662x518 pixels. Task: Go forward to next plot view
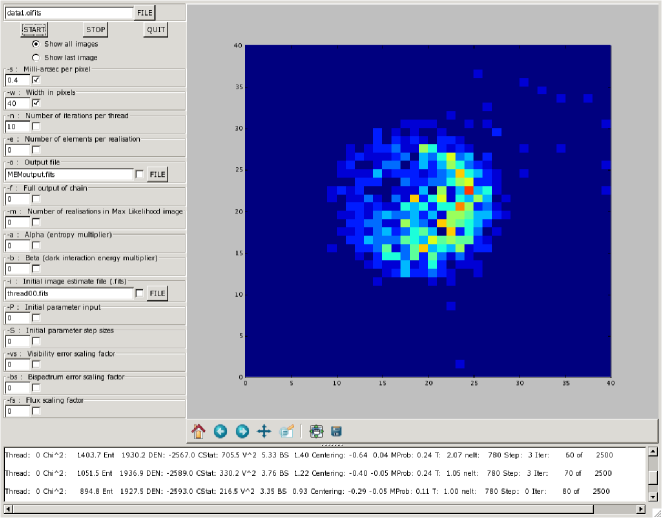tap(242, 431)
